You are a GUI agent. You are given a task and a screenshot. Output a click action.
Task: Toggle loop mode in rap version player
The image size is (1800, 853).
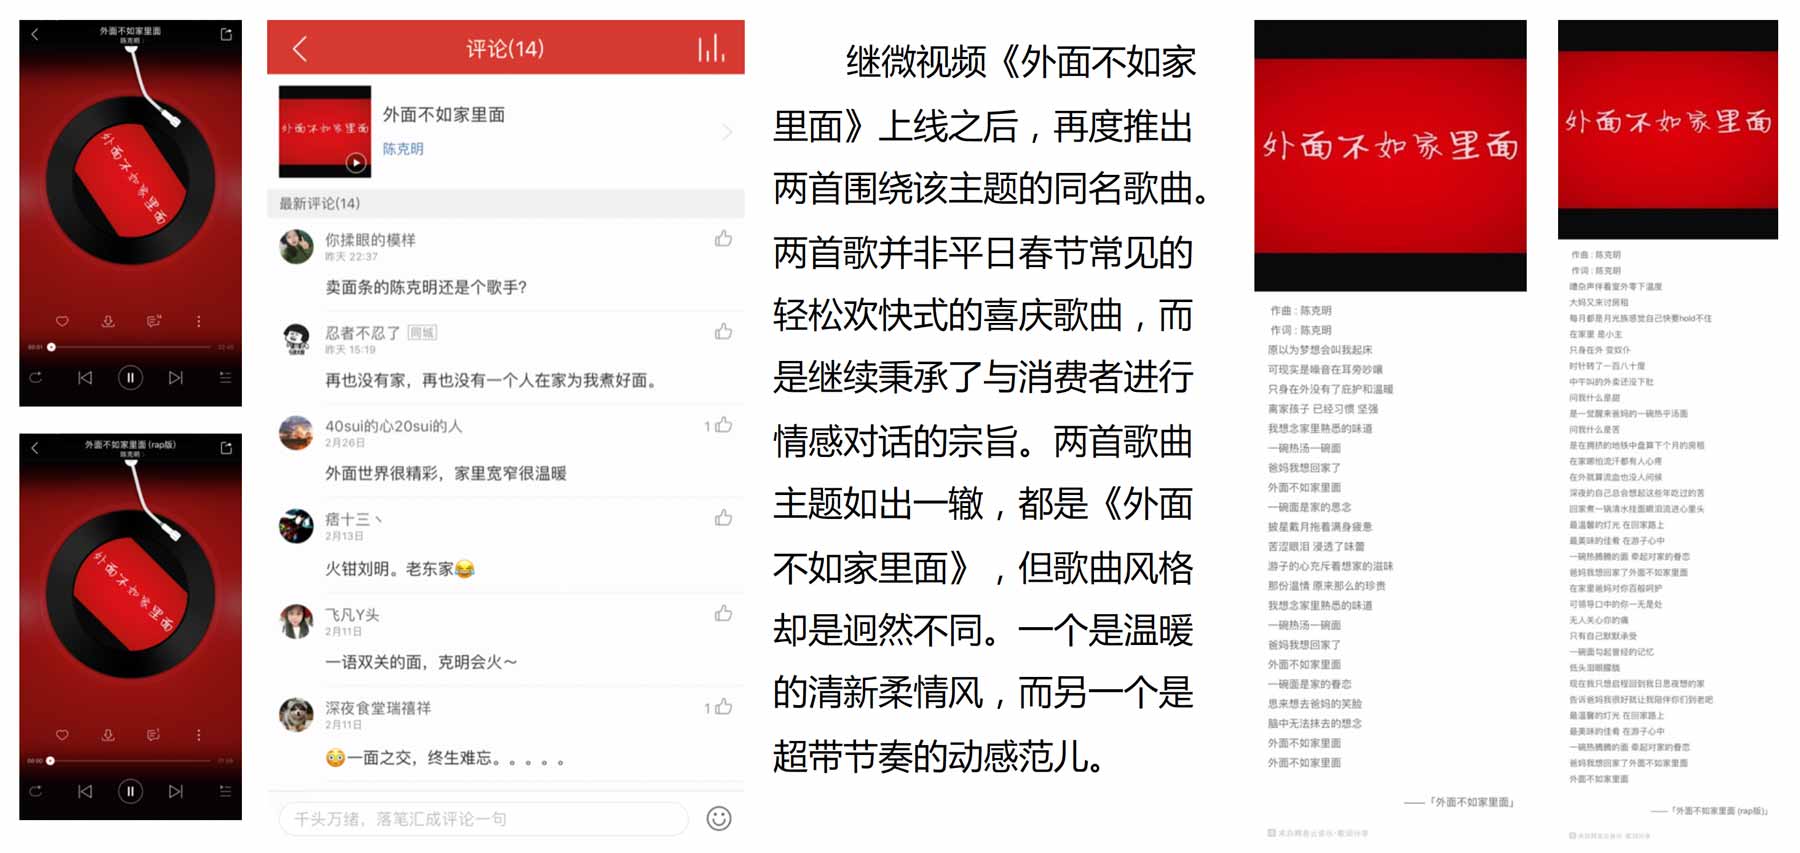[x=36, y=791]
